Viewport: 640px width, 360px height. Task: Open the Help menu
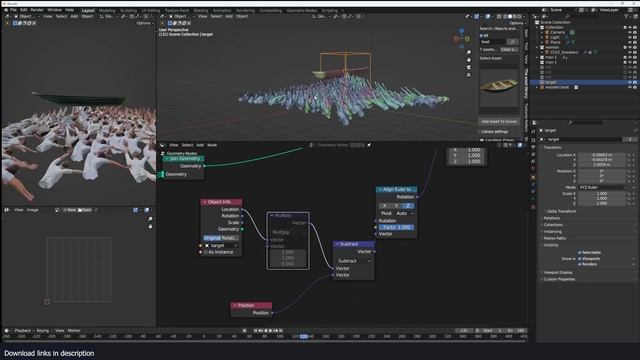(x=69, y=10)
